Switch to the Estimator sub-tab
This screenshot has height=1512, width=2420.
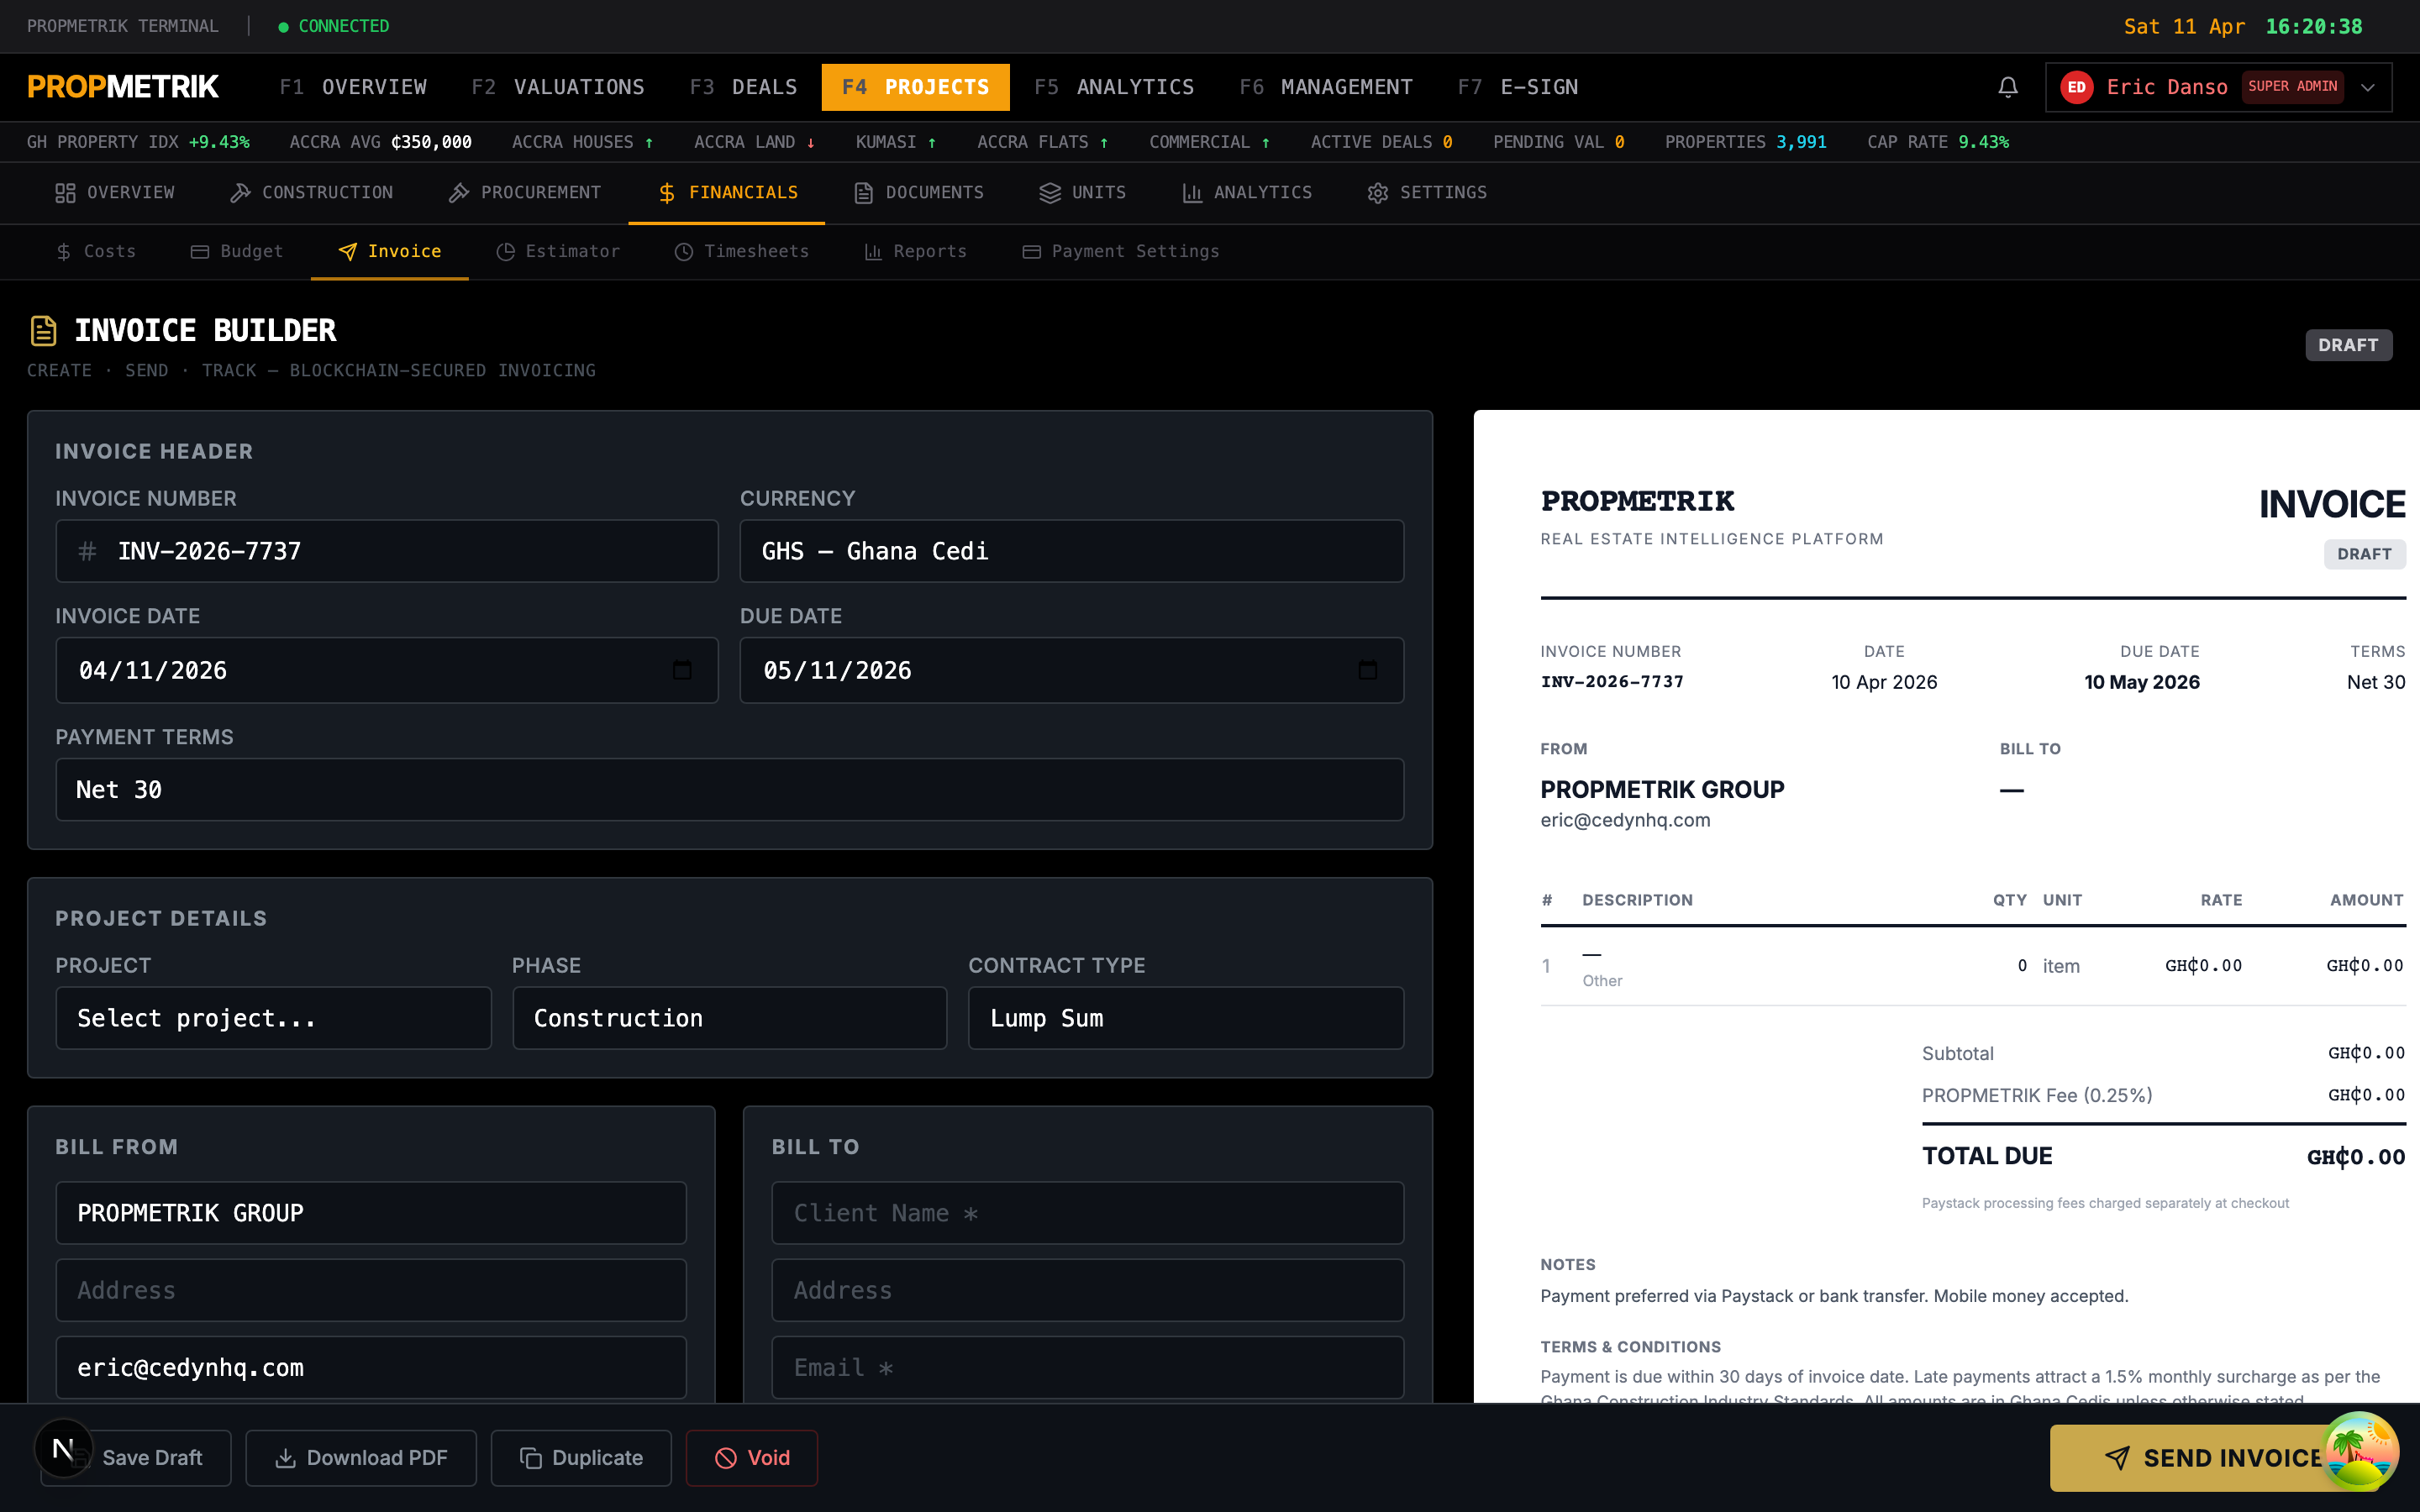(558, 252)
